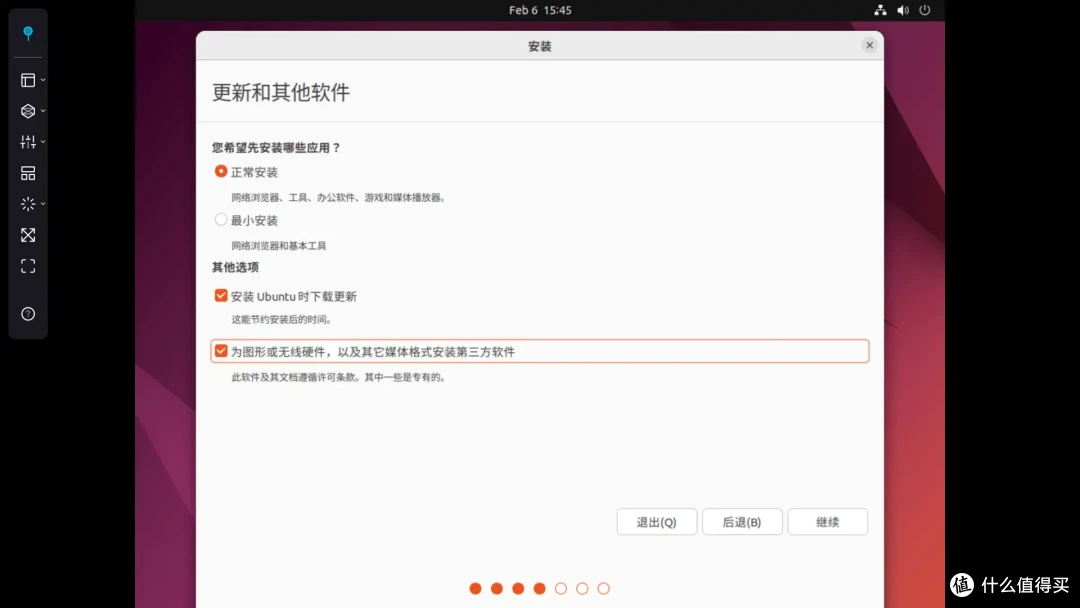
Task: Click the fourth progress dot indicator
Action: coord(539,589)
